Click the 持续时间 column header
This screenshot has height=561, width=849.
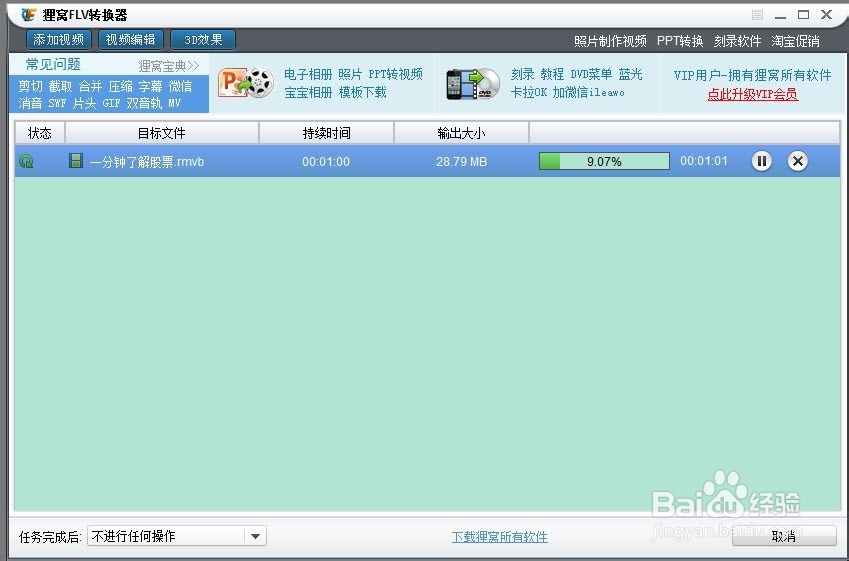tap(326, 133)
